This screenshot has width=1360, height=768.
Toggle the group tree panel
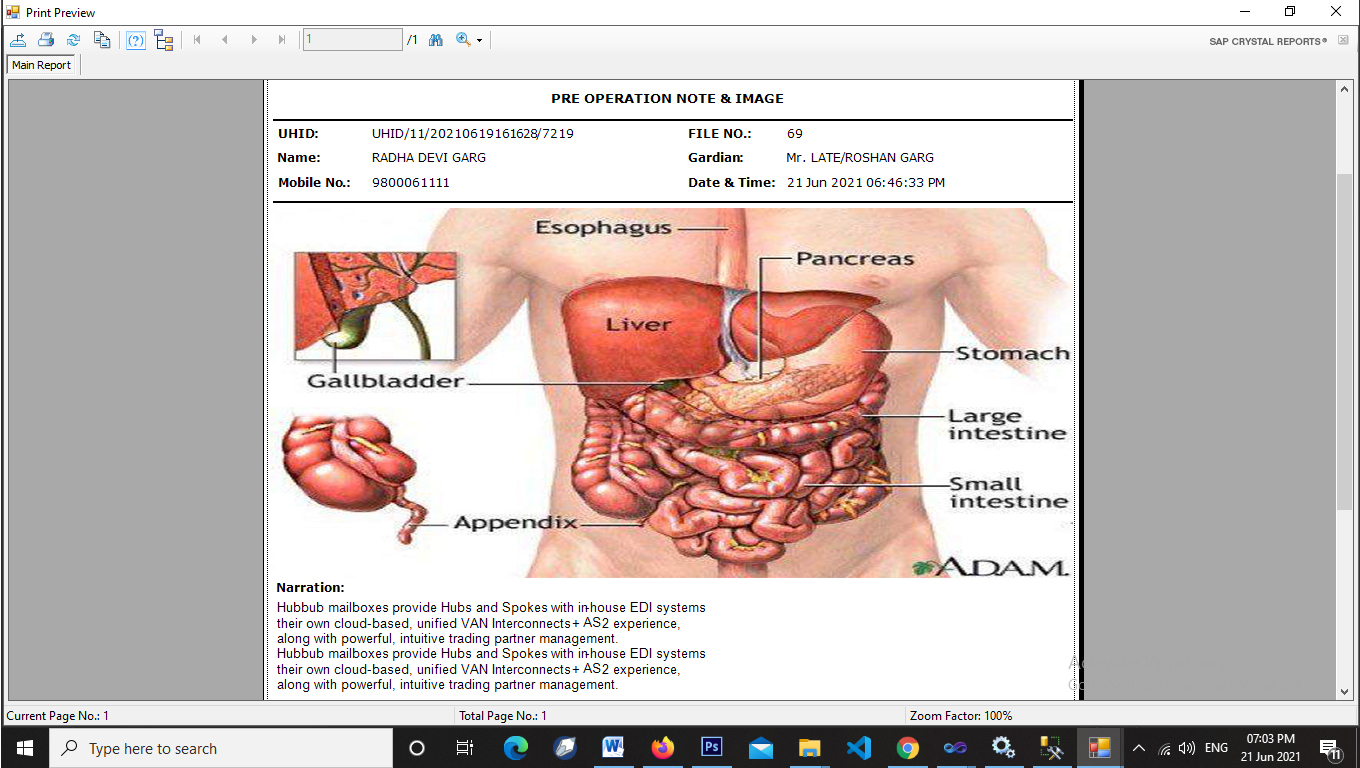164,40
